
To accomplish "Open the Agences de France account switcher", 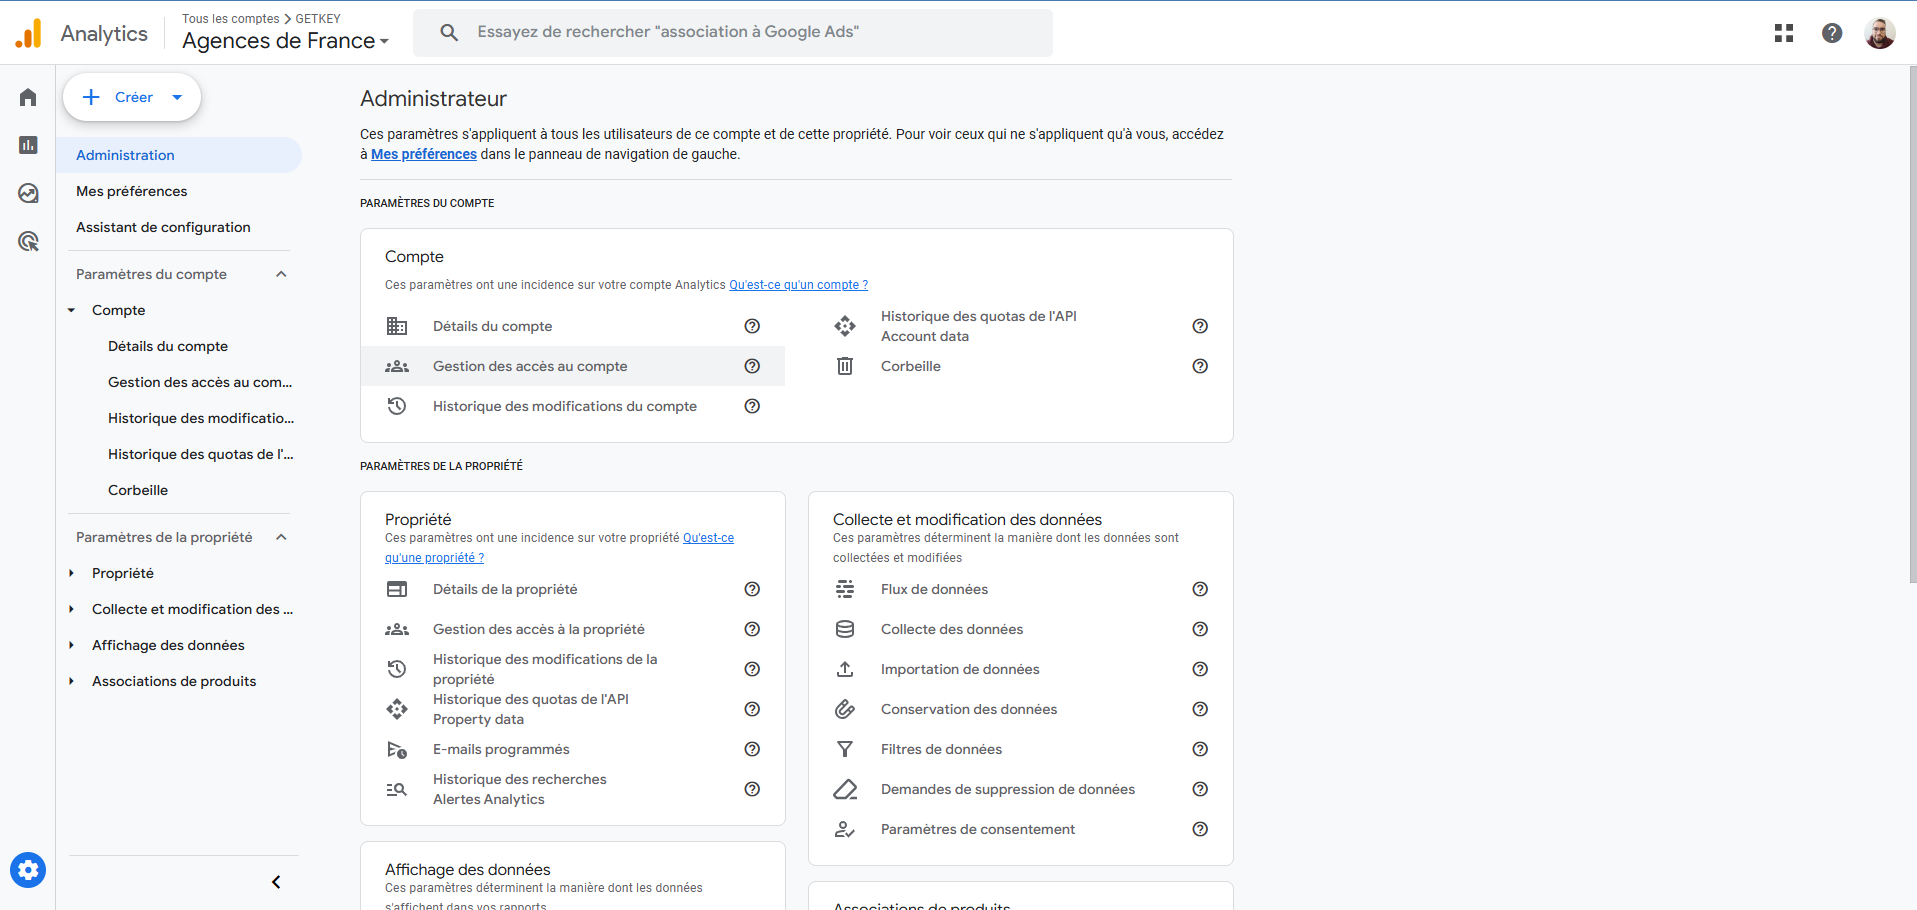I will pyautogui.click(x=285, y=40).
